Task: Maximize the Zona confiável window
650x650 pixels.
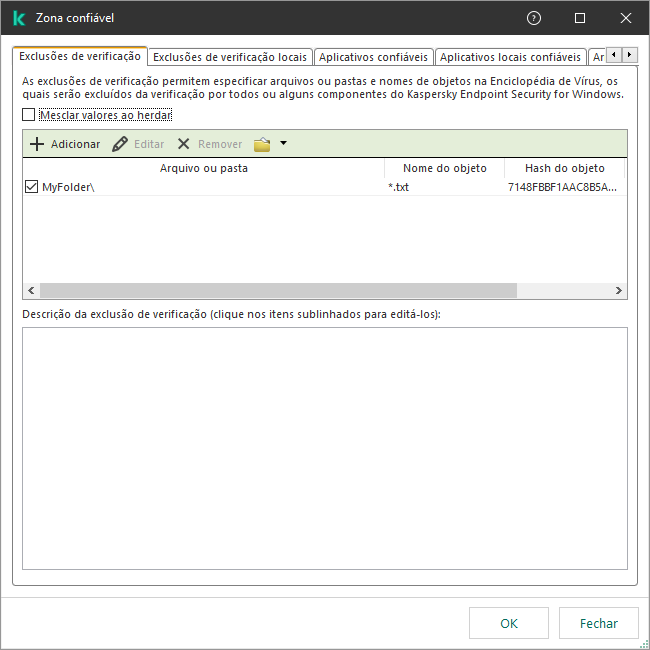Action: [x=580, y=18]
